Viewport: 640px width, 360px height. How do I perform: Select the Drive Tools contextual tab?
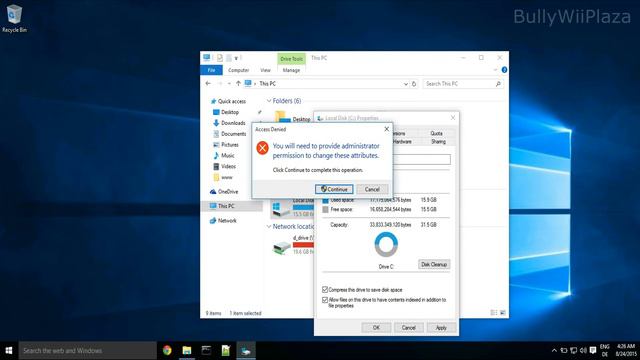[x=291, y=59]
